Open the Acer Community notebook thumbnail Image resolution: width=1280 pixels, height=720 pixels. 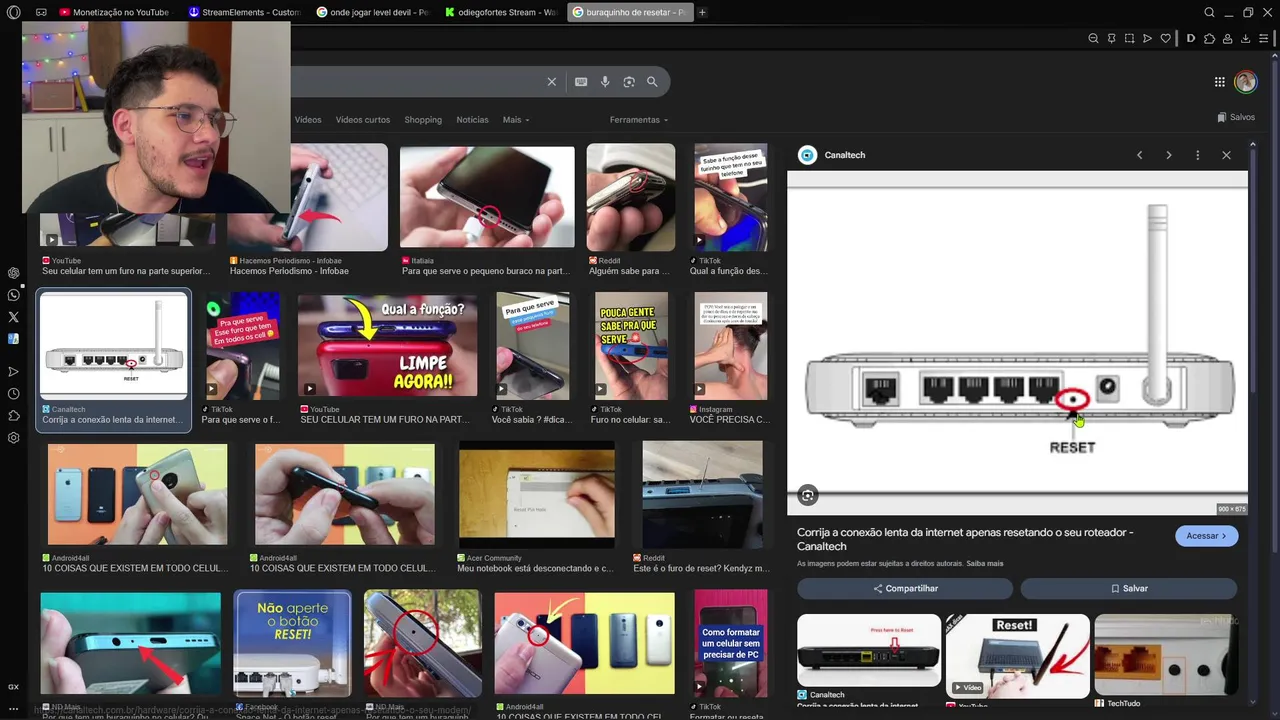point(537,496)
